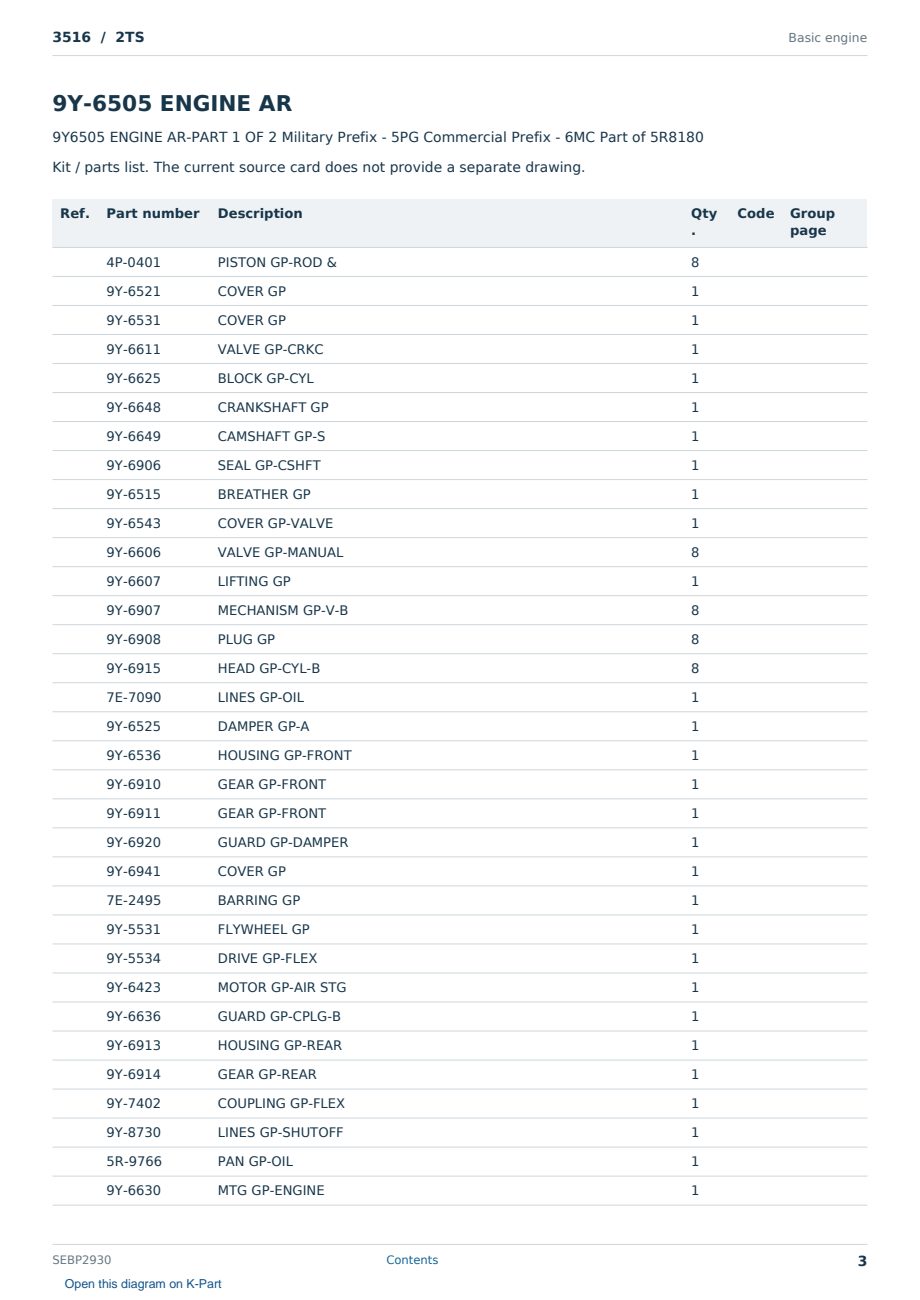The width and height of the screenshot is (920, 1300).
Task: Select the CRANKSHAFT GP description
Action: pyautogui.click(x=273, y=408)
